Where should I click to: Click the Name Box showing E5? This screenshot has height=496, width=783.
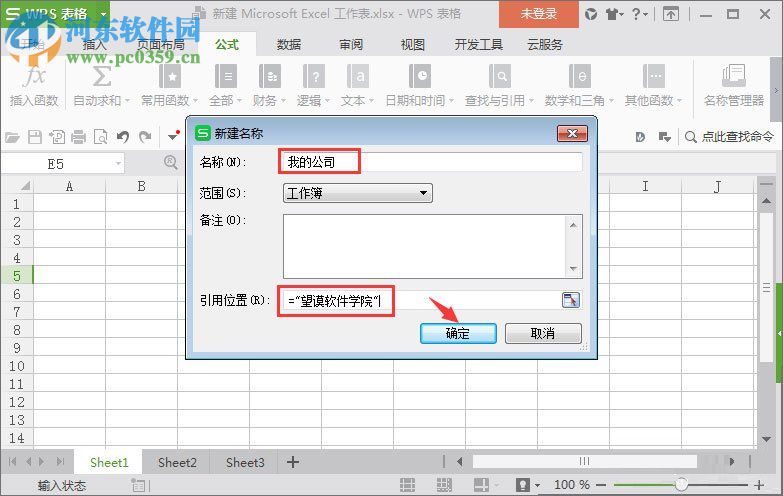tap(56, 164)
